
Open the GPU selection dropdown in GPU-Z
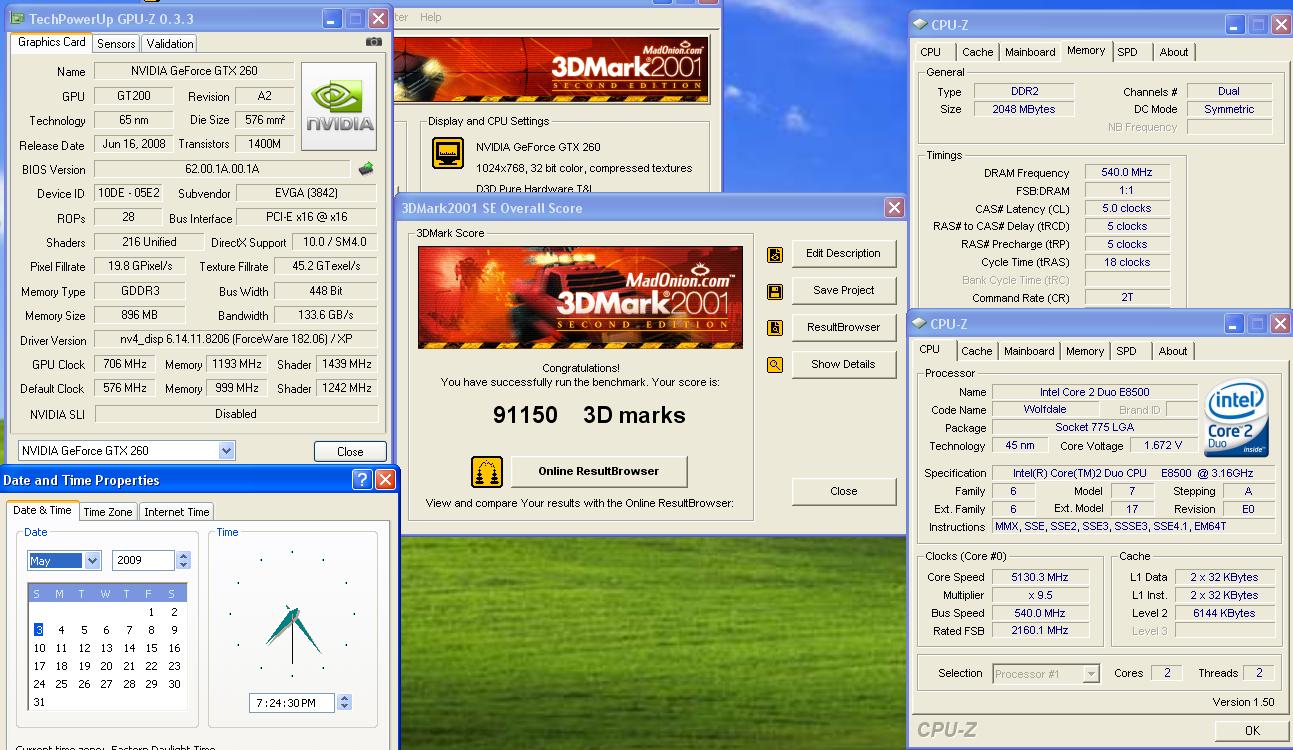pyautogui.click(x=226, y=451)
